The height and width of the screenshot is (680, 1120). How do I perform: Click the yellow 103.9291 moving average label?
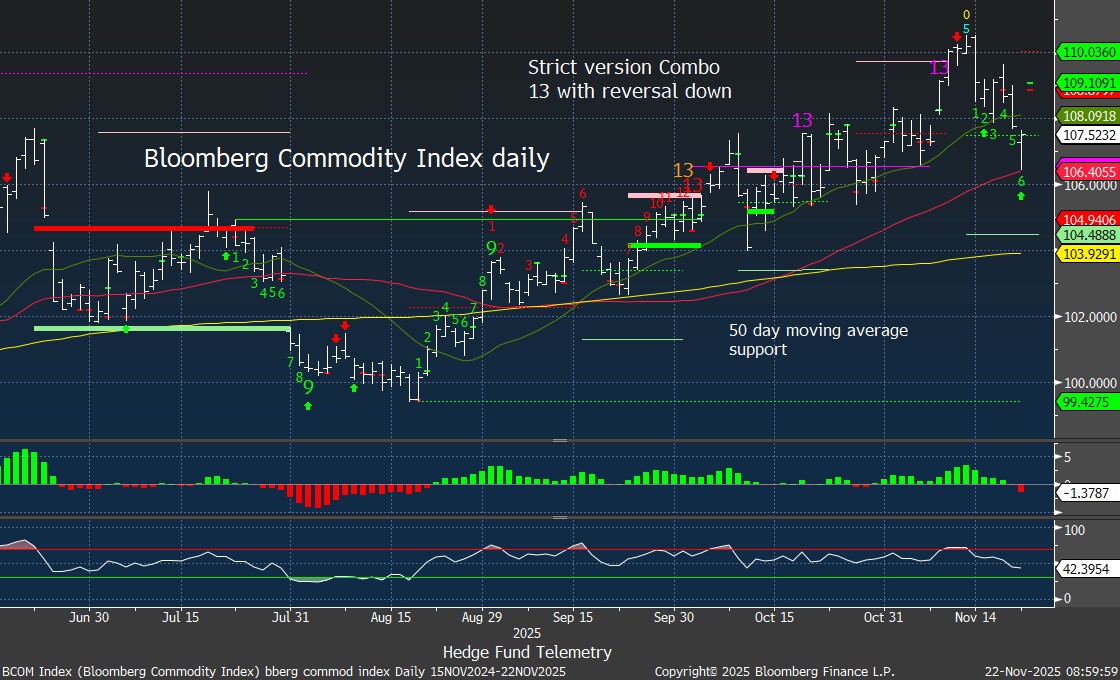1087,255
